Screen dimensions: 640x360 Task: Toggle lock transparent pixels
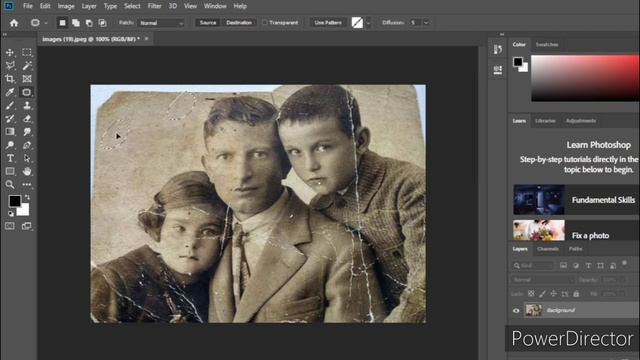[x=531, y=293]
